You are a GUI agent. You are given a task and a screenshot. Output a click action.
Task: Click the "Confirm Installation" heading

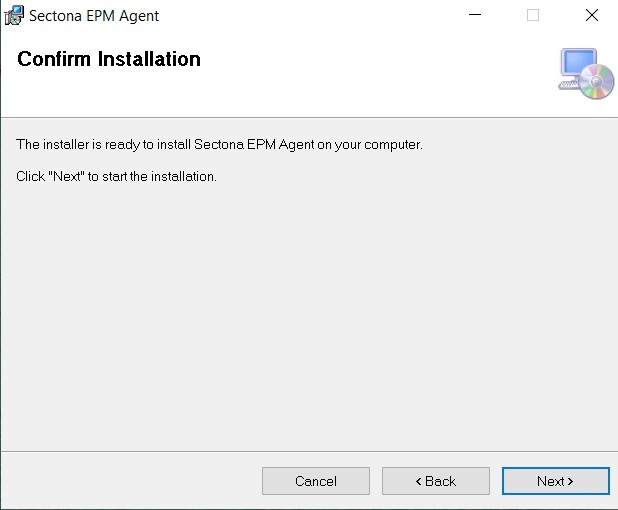(109, 59)
